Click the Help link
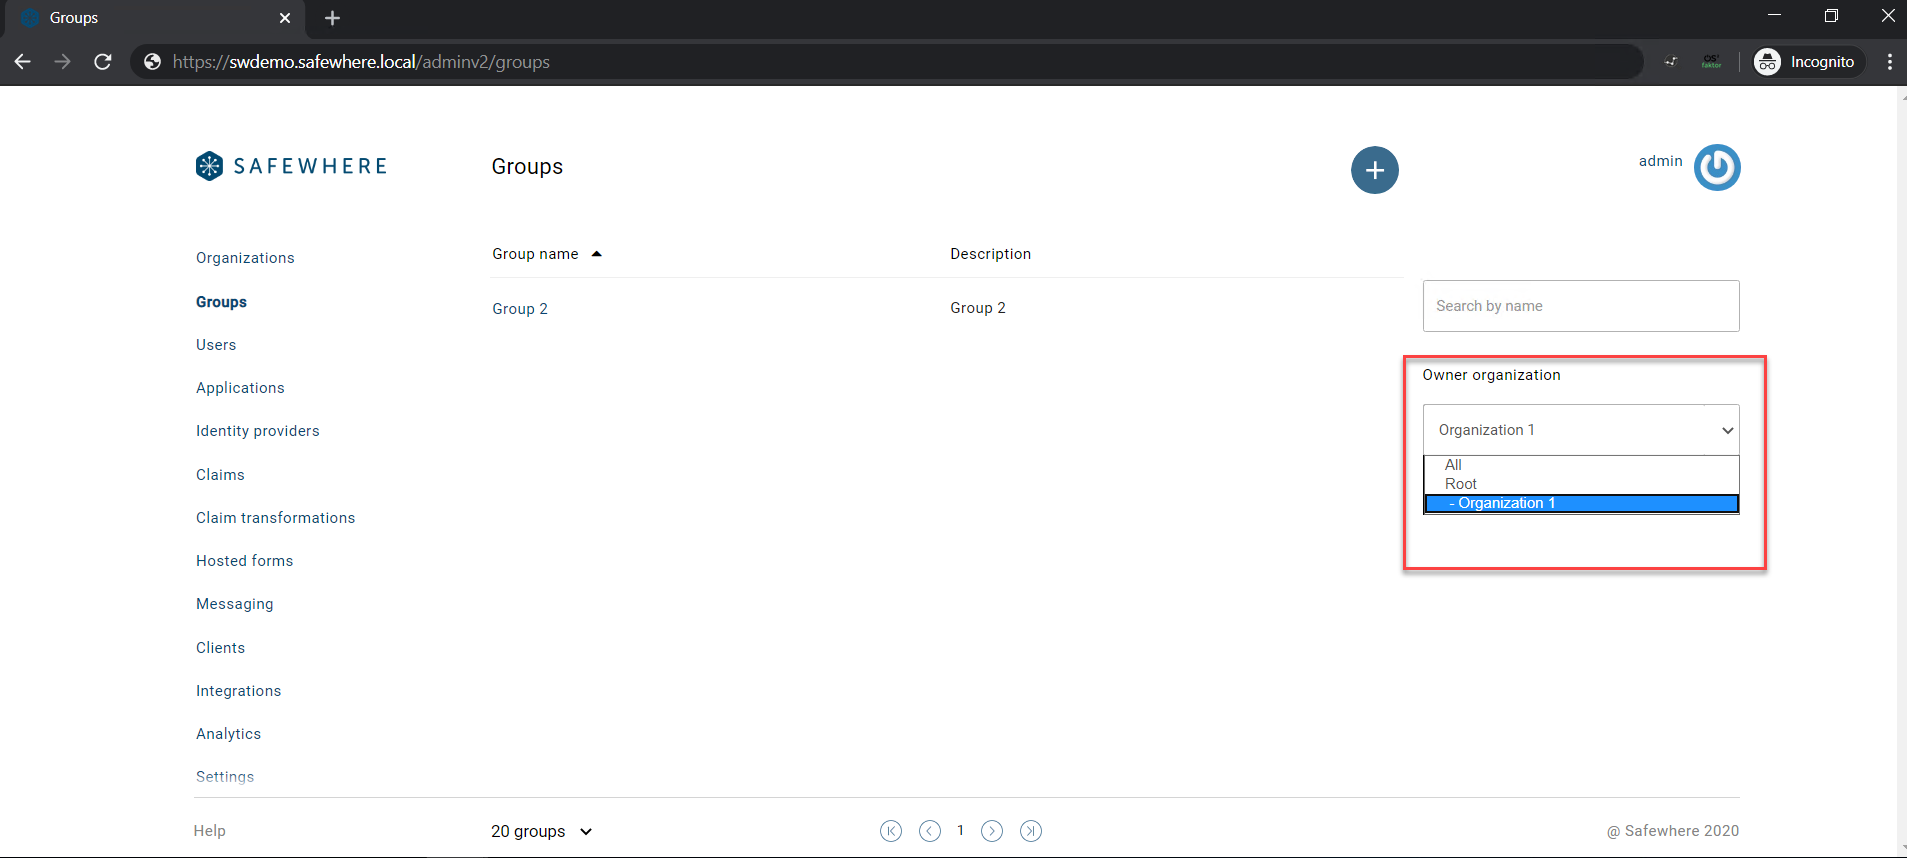This screenshot has width=1907, height=858. pos(209,831)
